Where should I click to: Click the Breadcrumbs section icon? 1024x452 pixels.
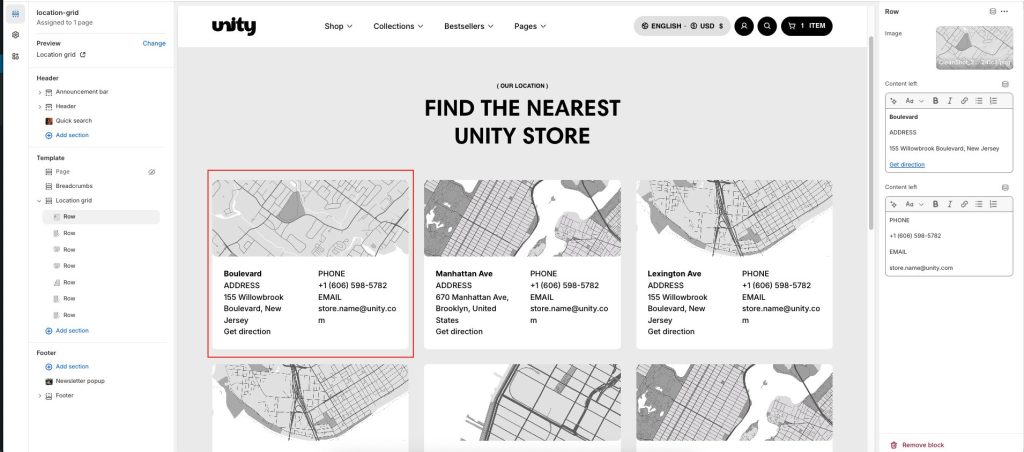click(x=48, y=186)
